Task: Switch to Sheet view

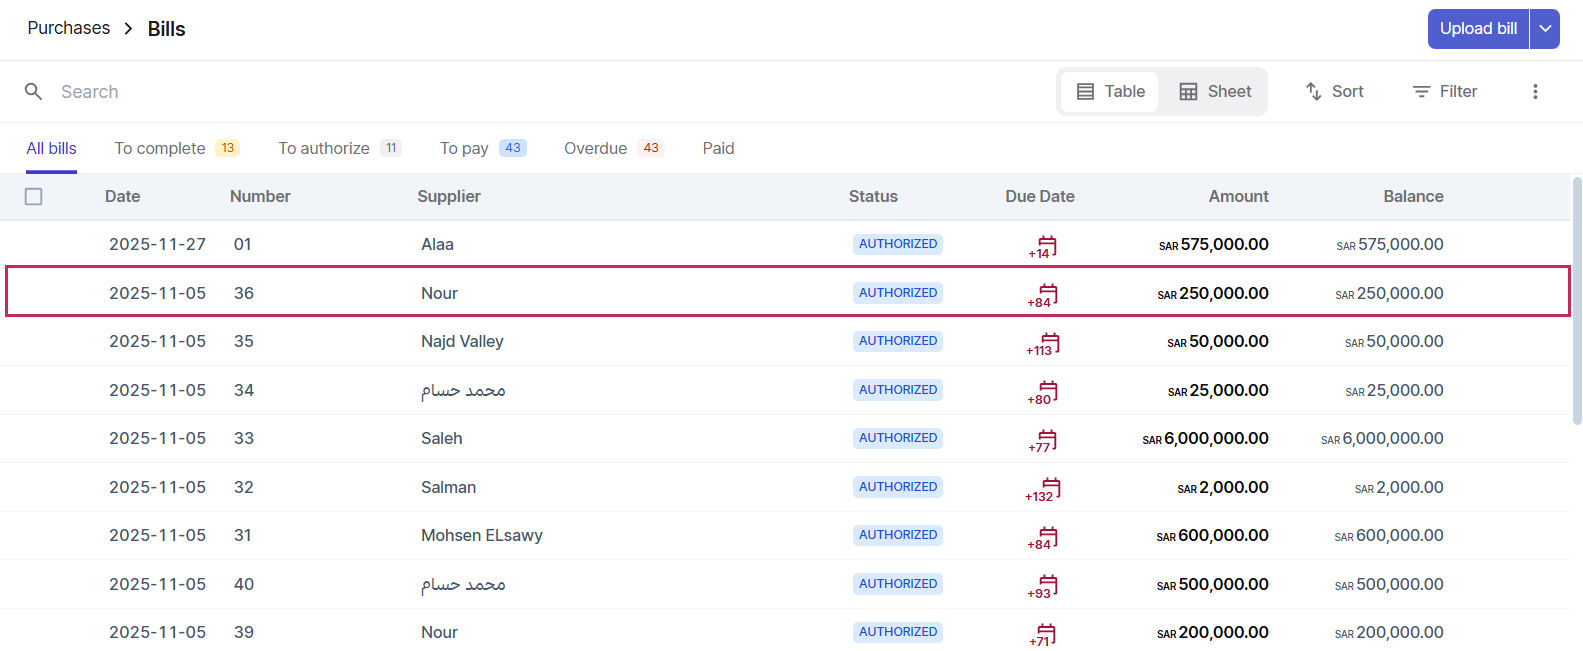Action: [1215, 92]
